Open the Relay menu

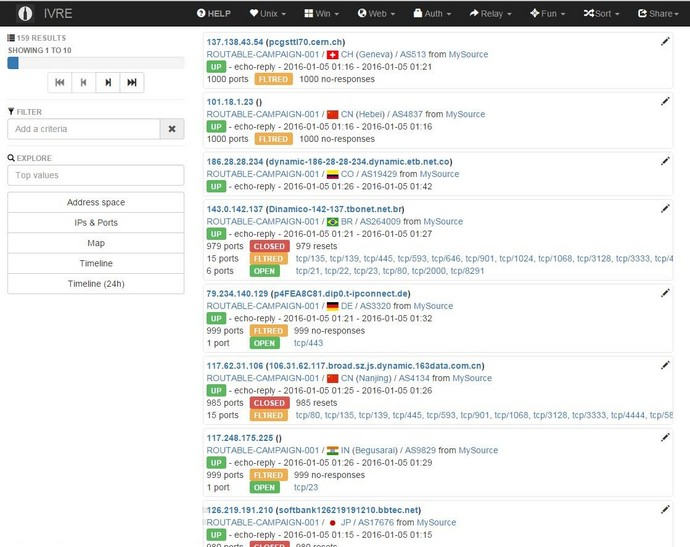click(491, 14)
